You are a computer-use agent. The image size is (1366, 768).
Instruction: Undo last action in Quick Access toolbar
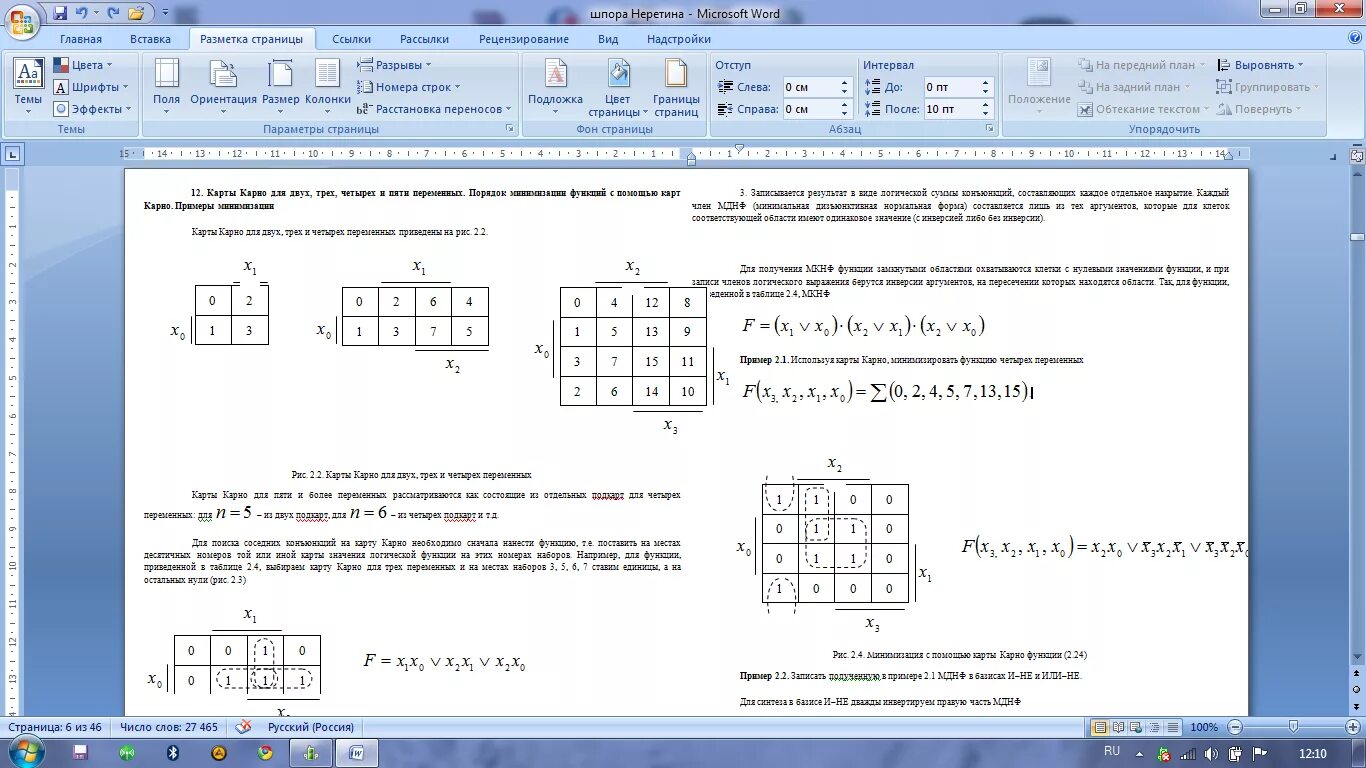click(x=81, y=14)
